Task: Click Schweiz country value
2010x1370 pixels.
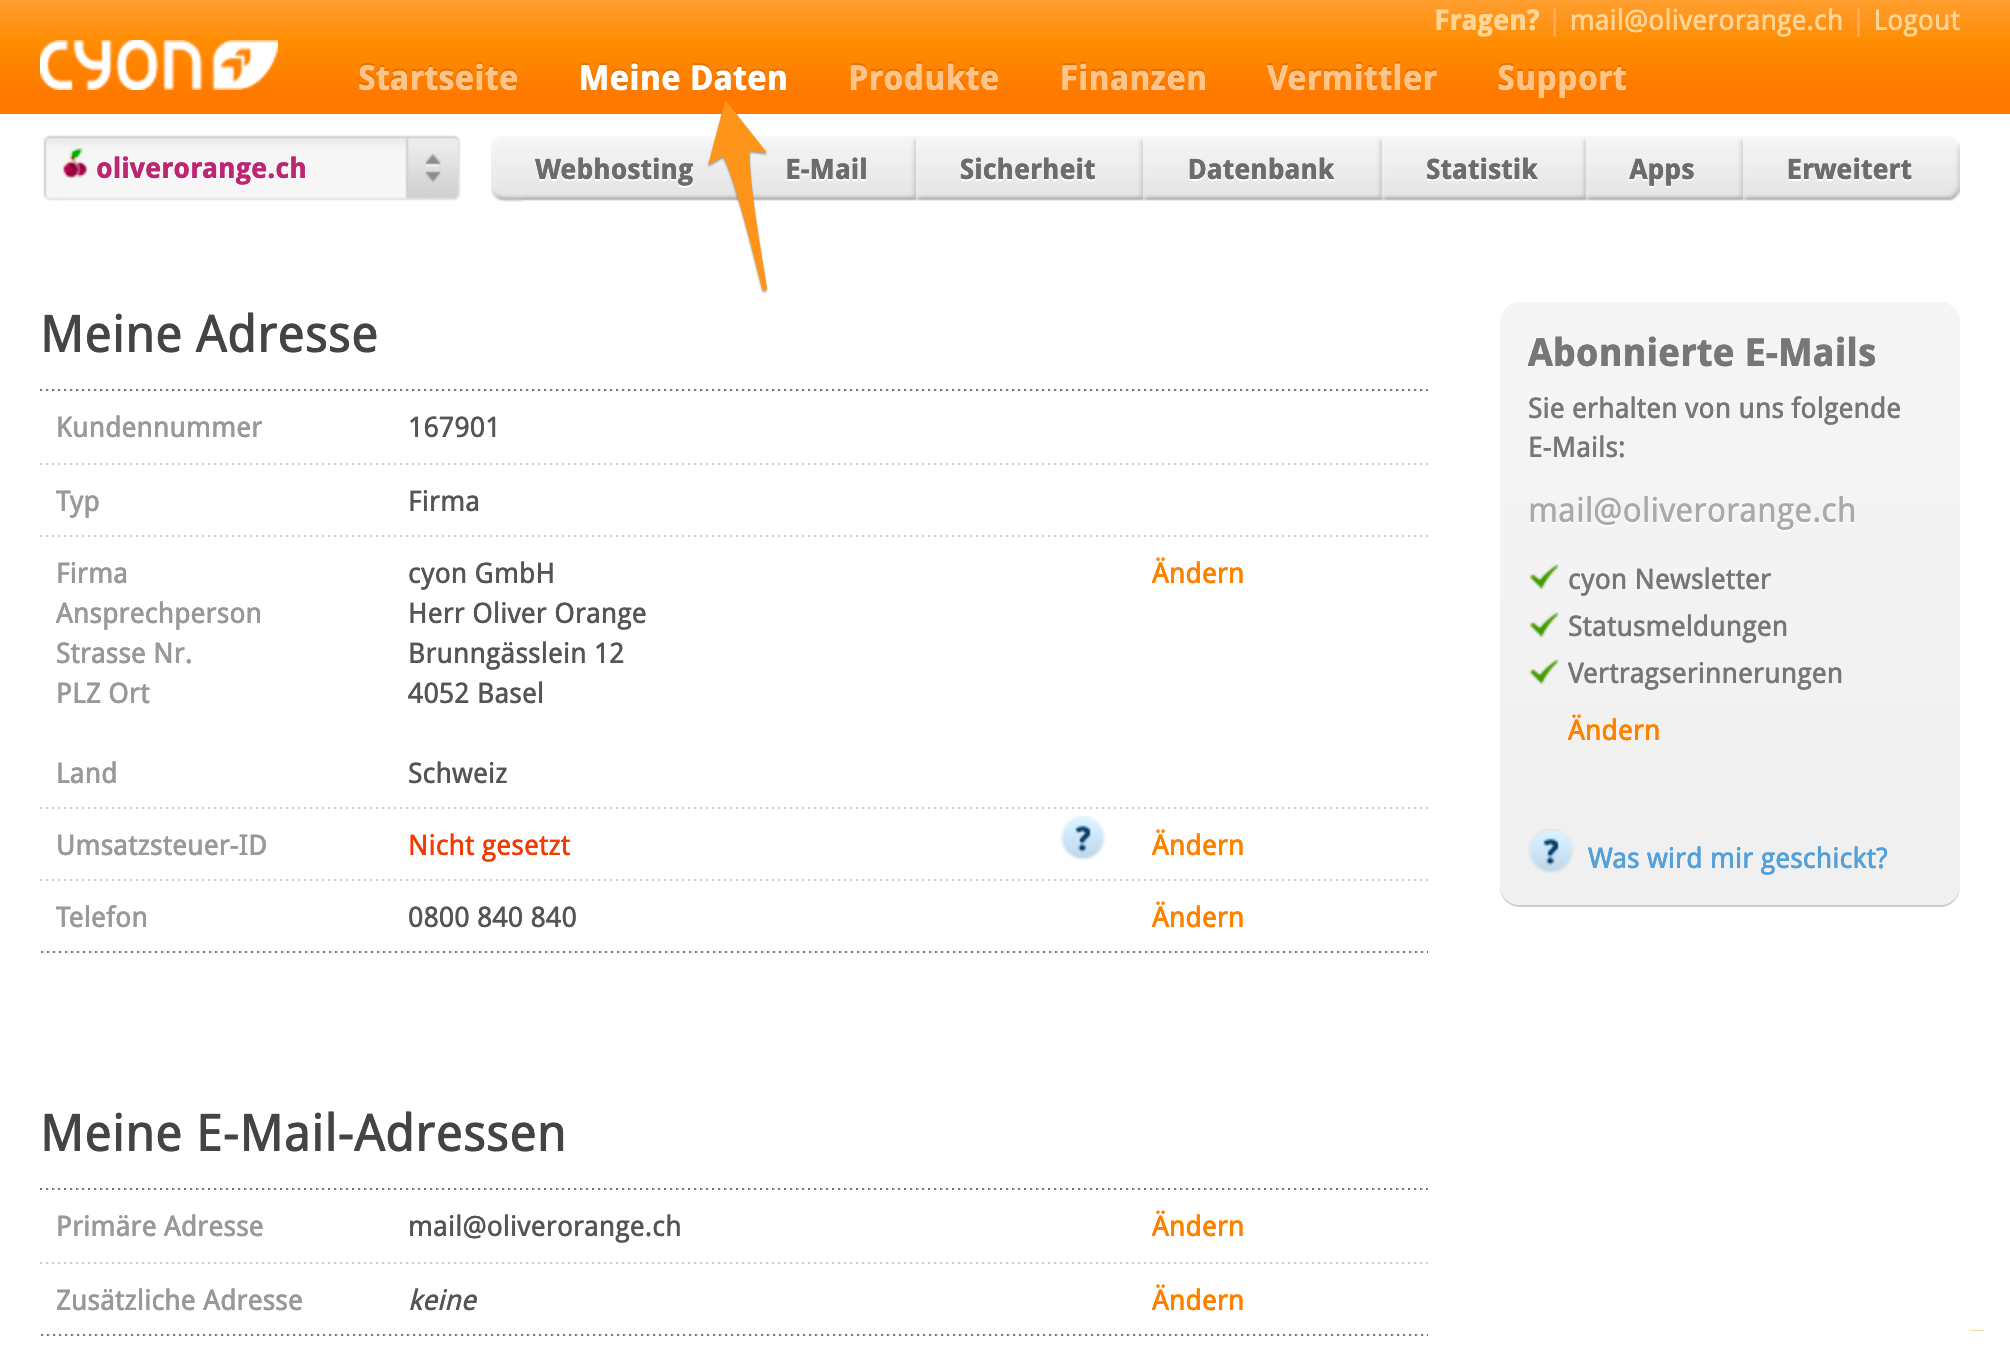Action: pos(458,773)
